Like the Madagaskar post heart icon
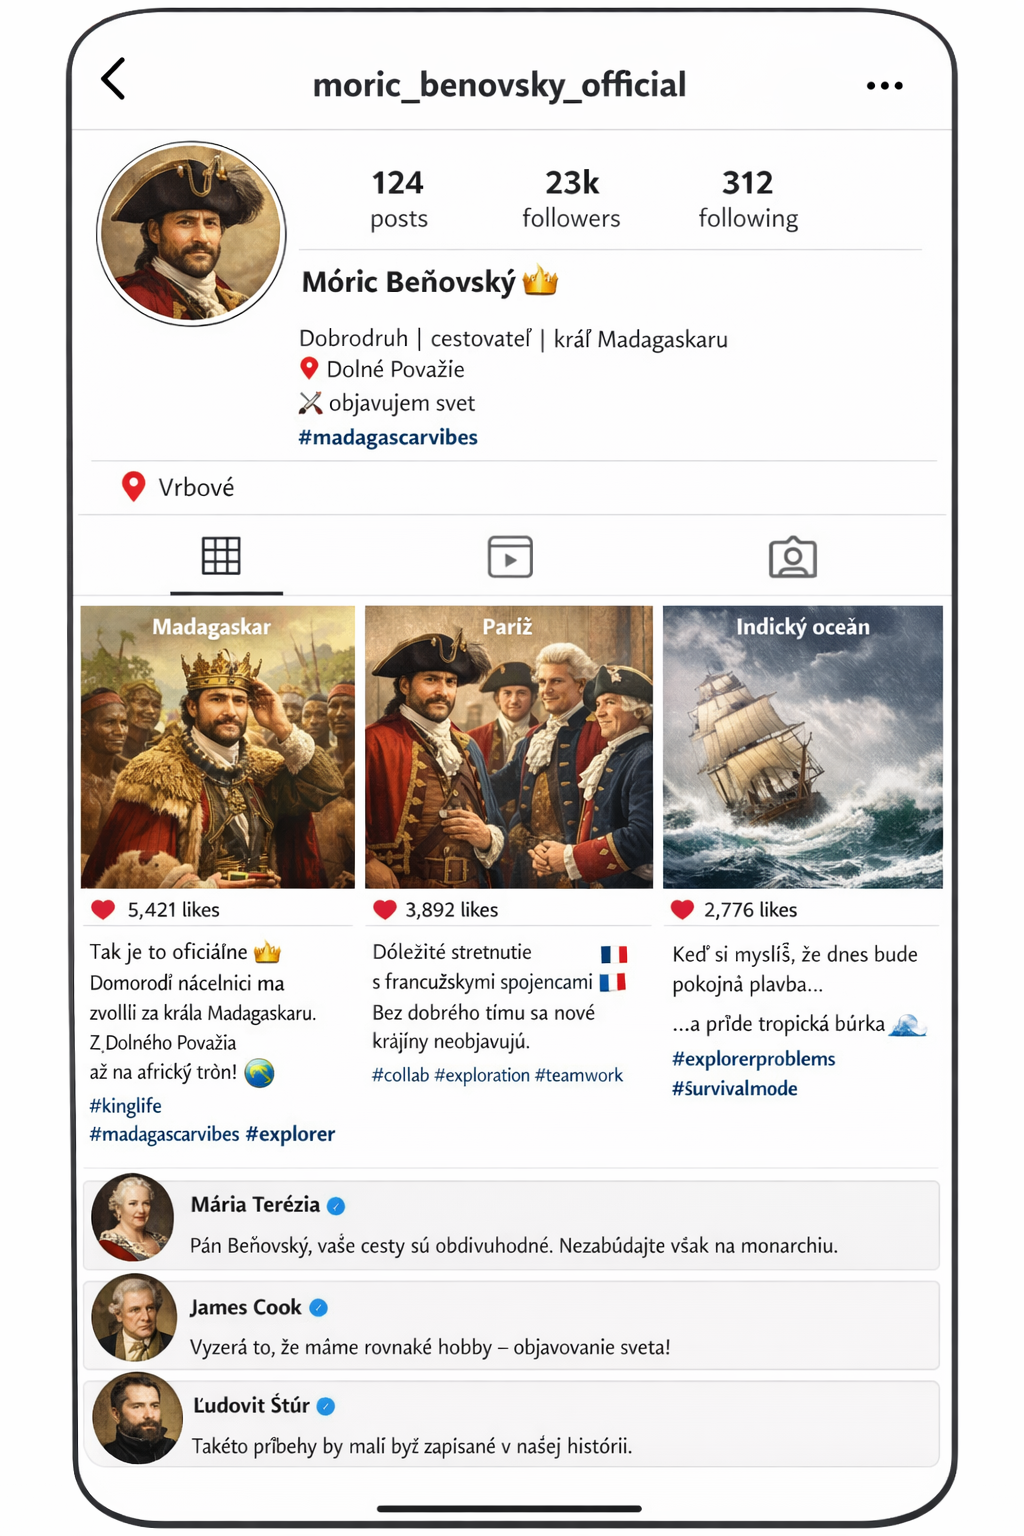This screenshot has height=1536, width=1024. (103, 910)
